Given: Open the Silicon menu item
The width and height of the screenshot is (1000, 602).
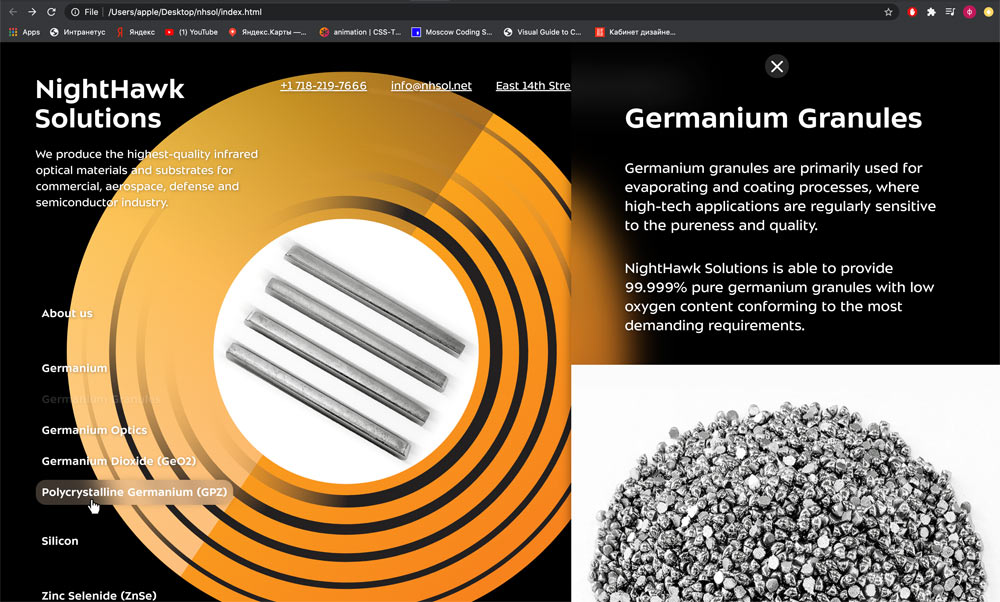Looking at the screenshot, I should [x=60, y=541].
